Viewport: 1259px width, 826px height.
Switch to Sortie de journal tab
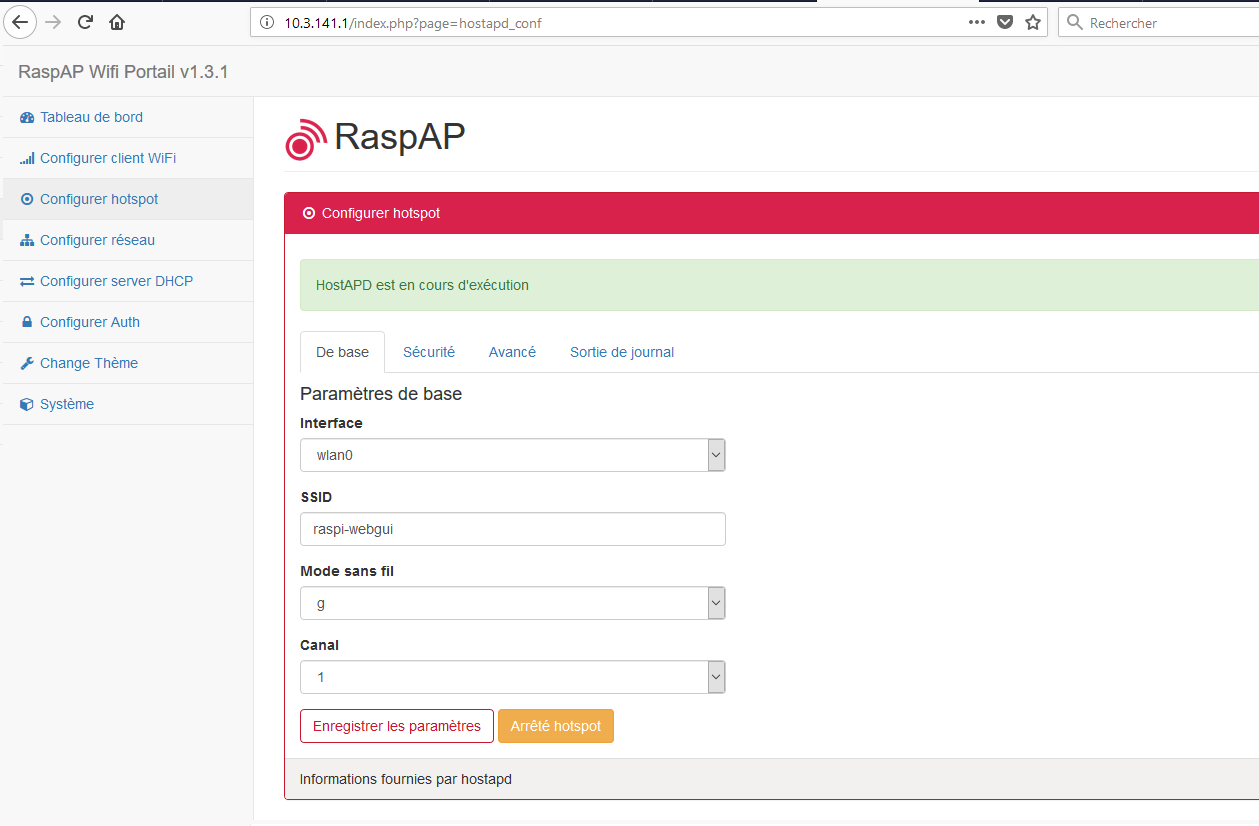pyautogui.click(x=622, y=352)
